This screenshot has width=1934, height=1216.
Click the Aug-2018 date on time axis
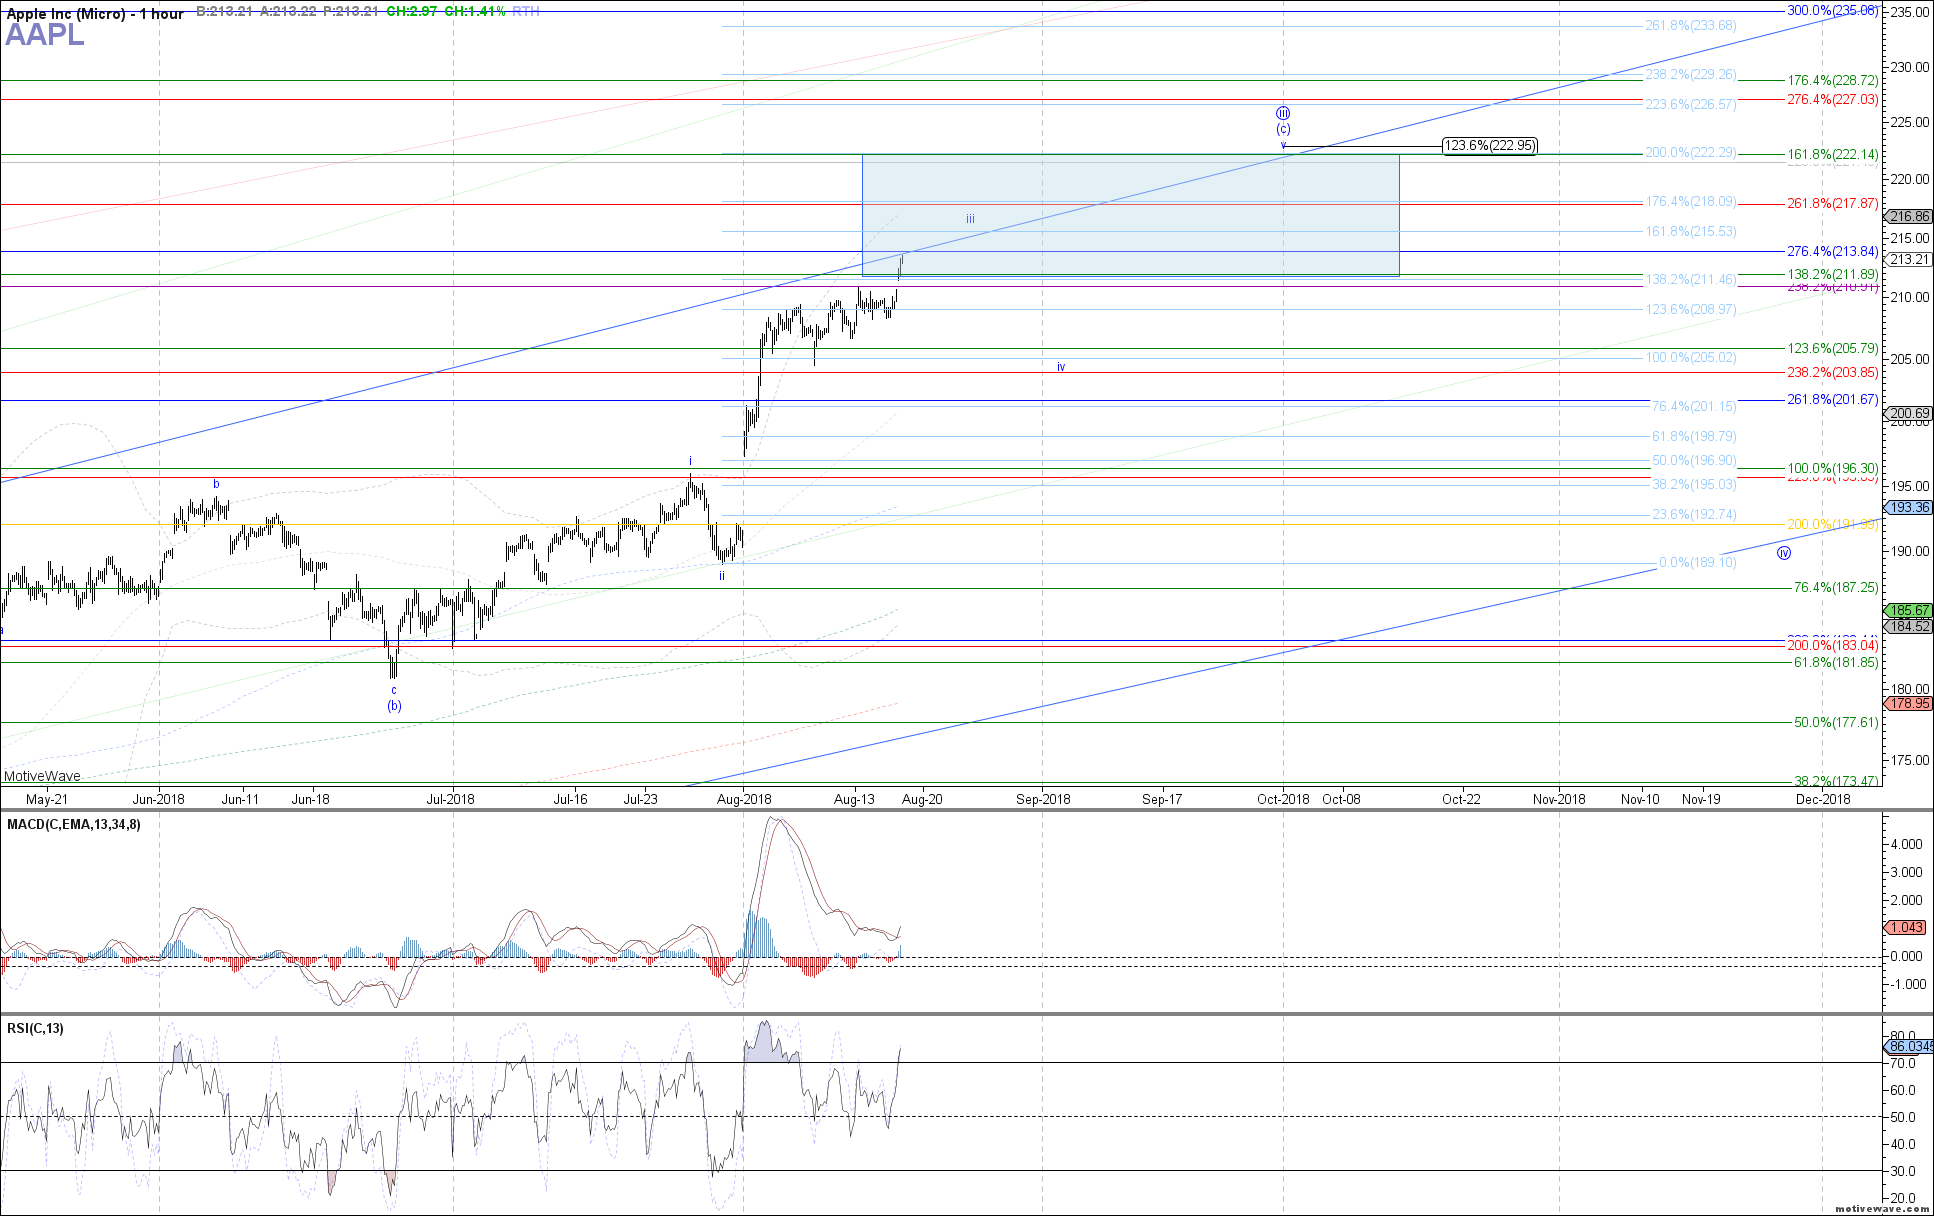tap(743, 799)
